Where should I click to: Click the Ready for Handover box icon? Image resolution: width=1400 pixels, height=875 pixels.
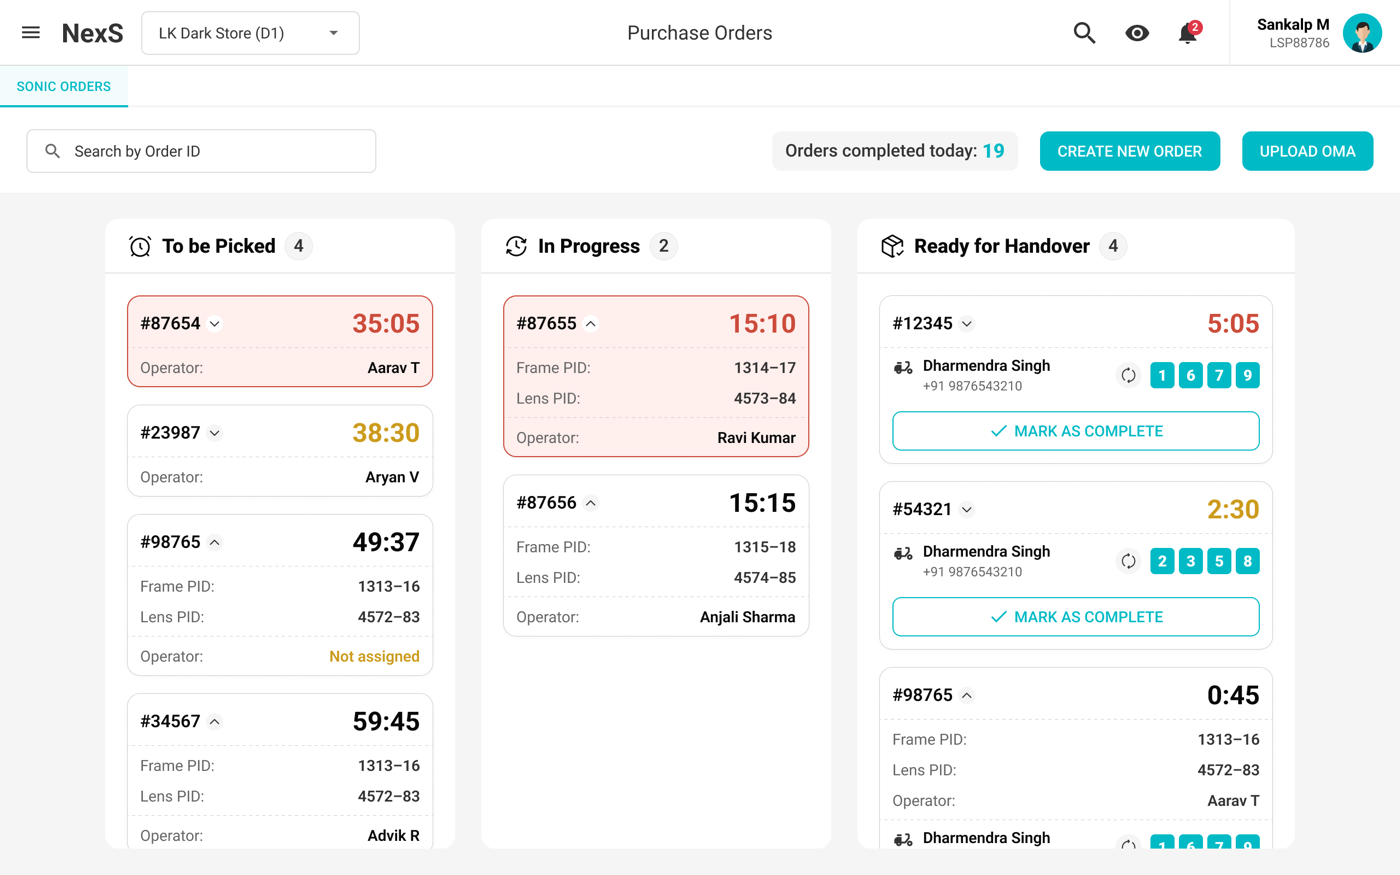click(892, 246)
